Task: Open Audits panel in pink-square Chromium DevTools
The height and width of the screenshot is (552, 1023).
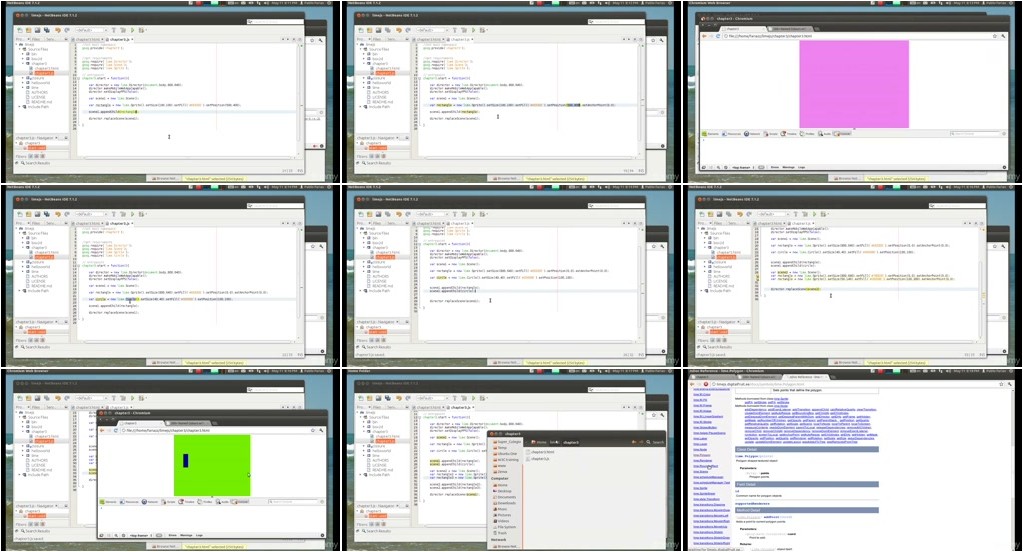Action: [x=824, y=134]
